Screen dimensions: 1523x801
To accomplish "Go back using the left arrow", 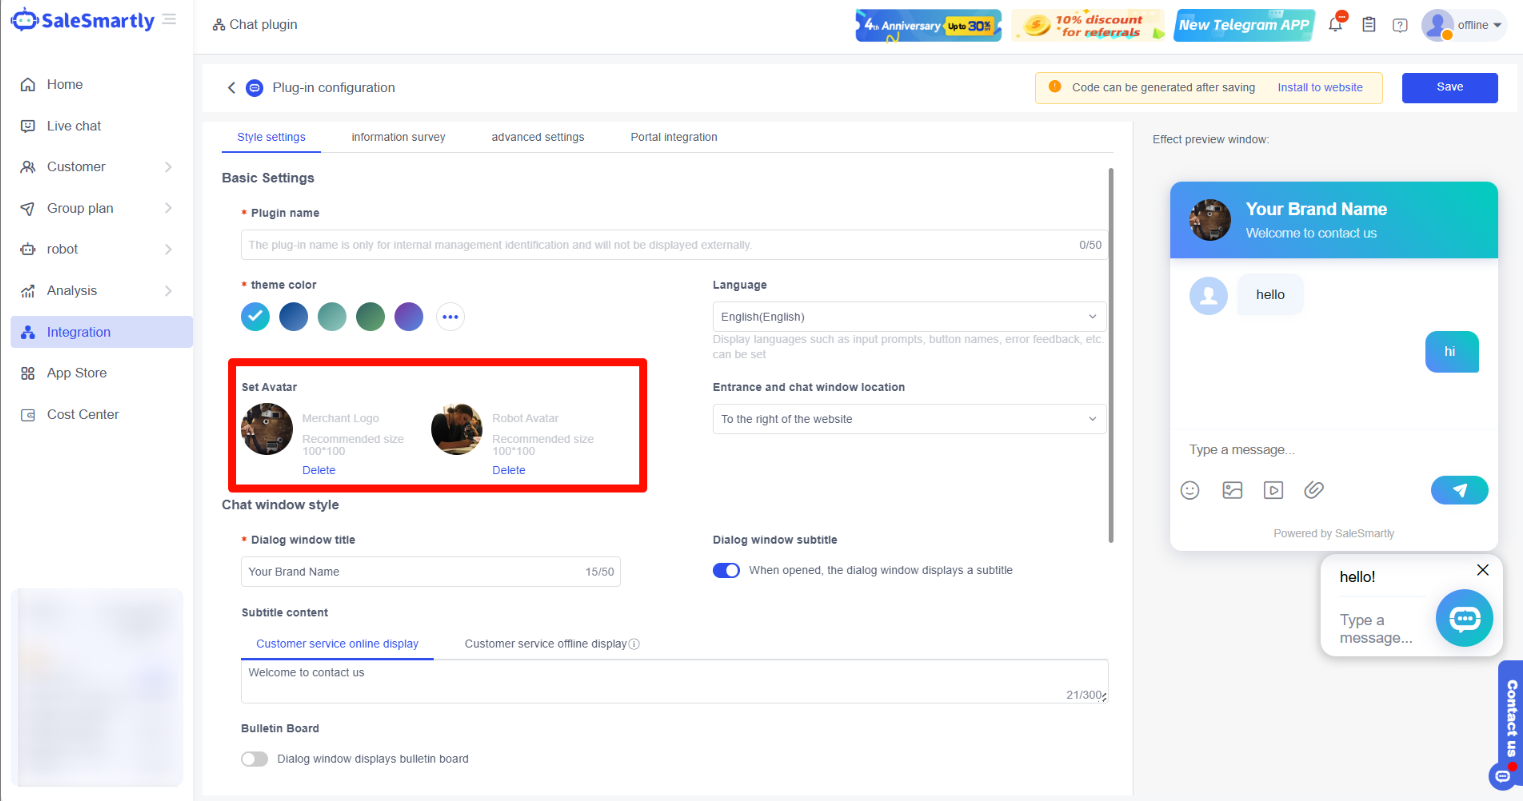I will tap(232, 88).
